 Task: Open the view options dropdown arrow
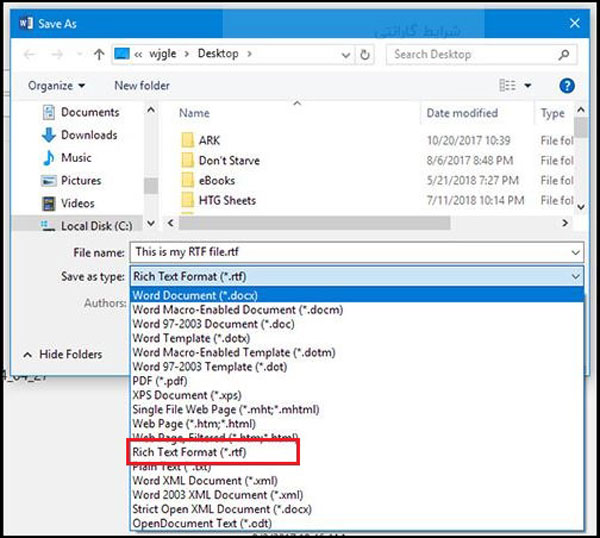[x=528, y=85]
